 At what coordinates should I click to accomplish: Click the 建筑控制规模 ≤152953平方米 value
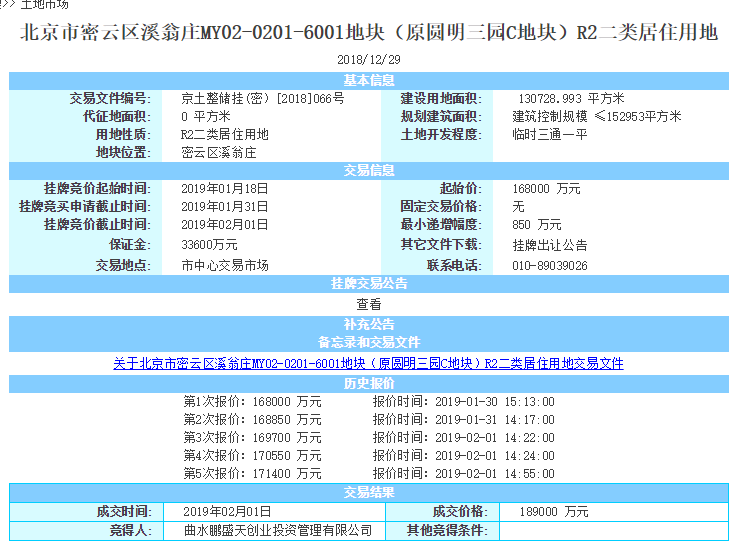pos(597,117)
